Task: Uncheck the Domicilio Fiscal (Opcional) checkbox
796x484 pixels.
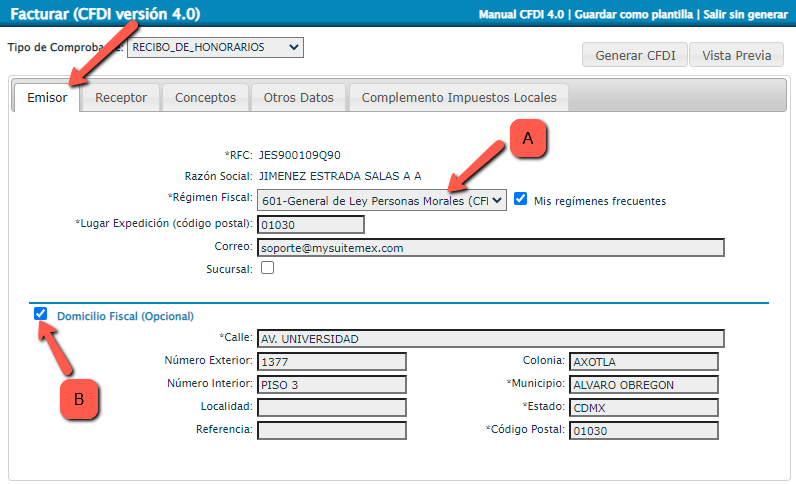Action: pos(41,314)
